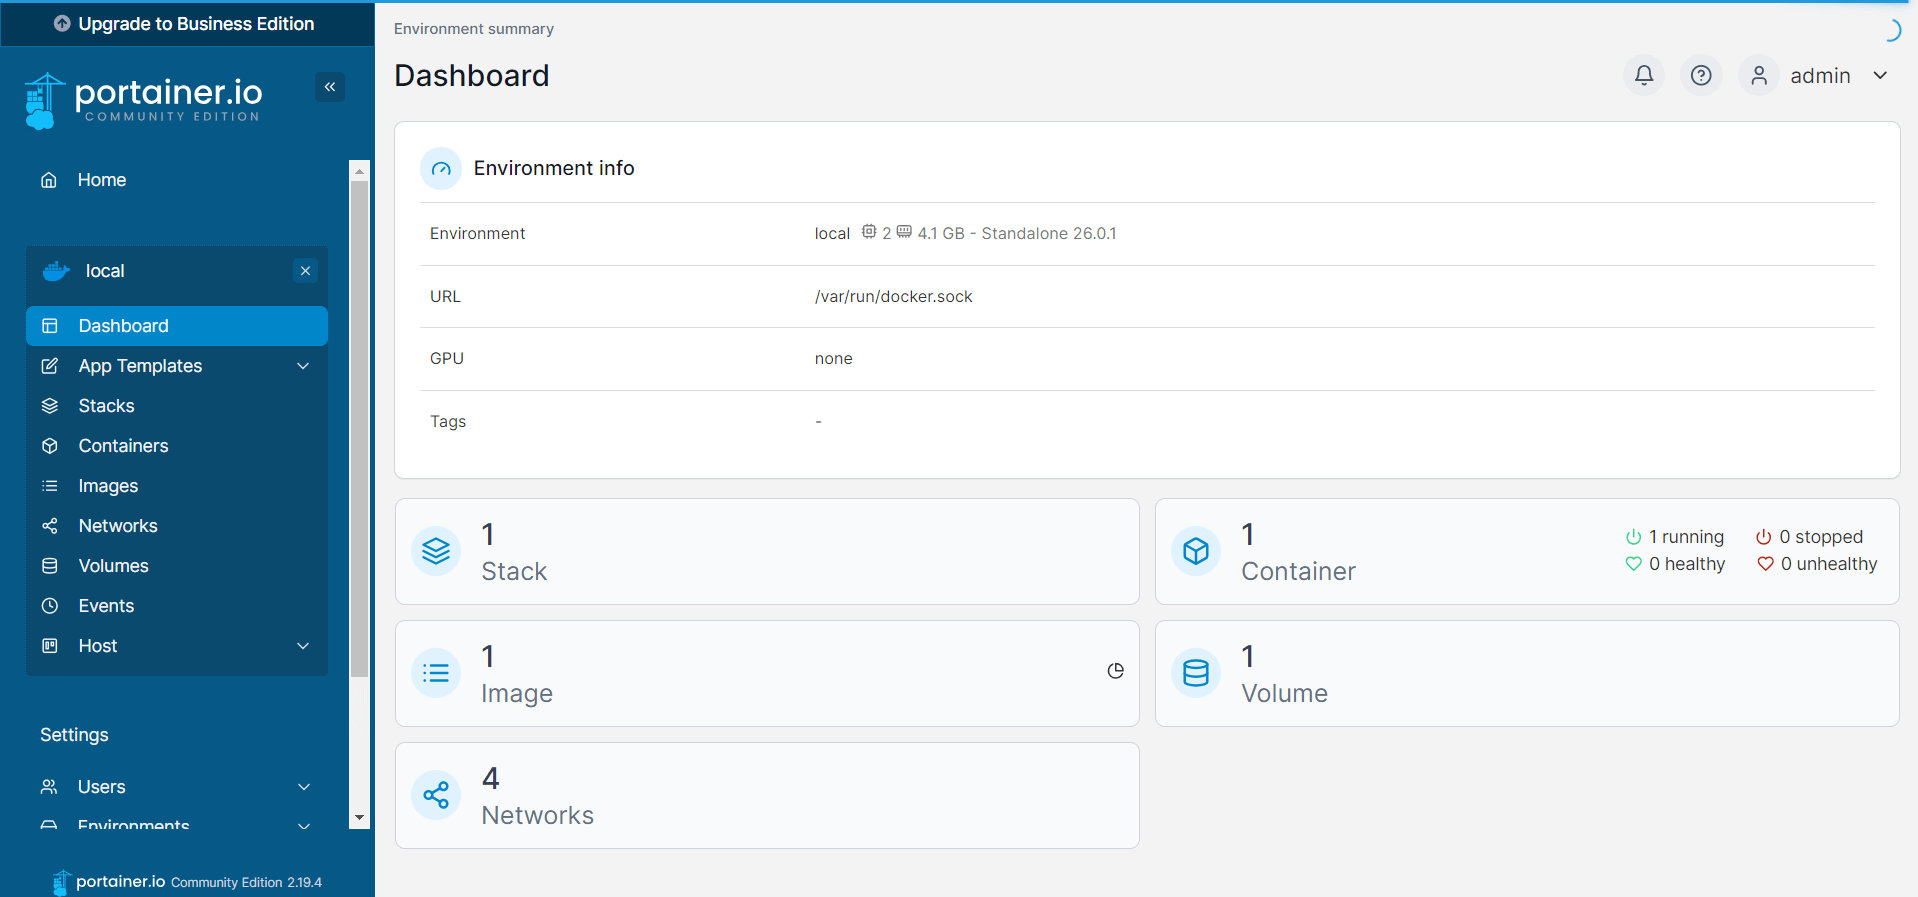The image size is (1918, 897).
Task: Open the notifications bell icon
Action: 1643,75
